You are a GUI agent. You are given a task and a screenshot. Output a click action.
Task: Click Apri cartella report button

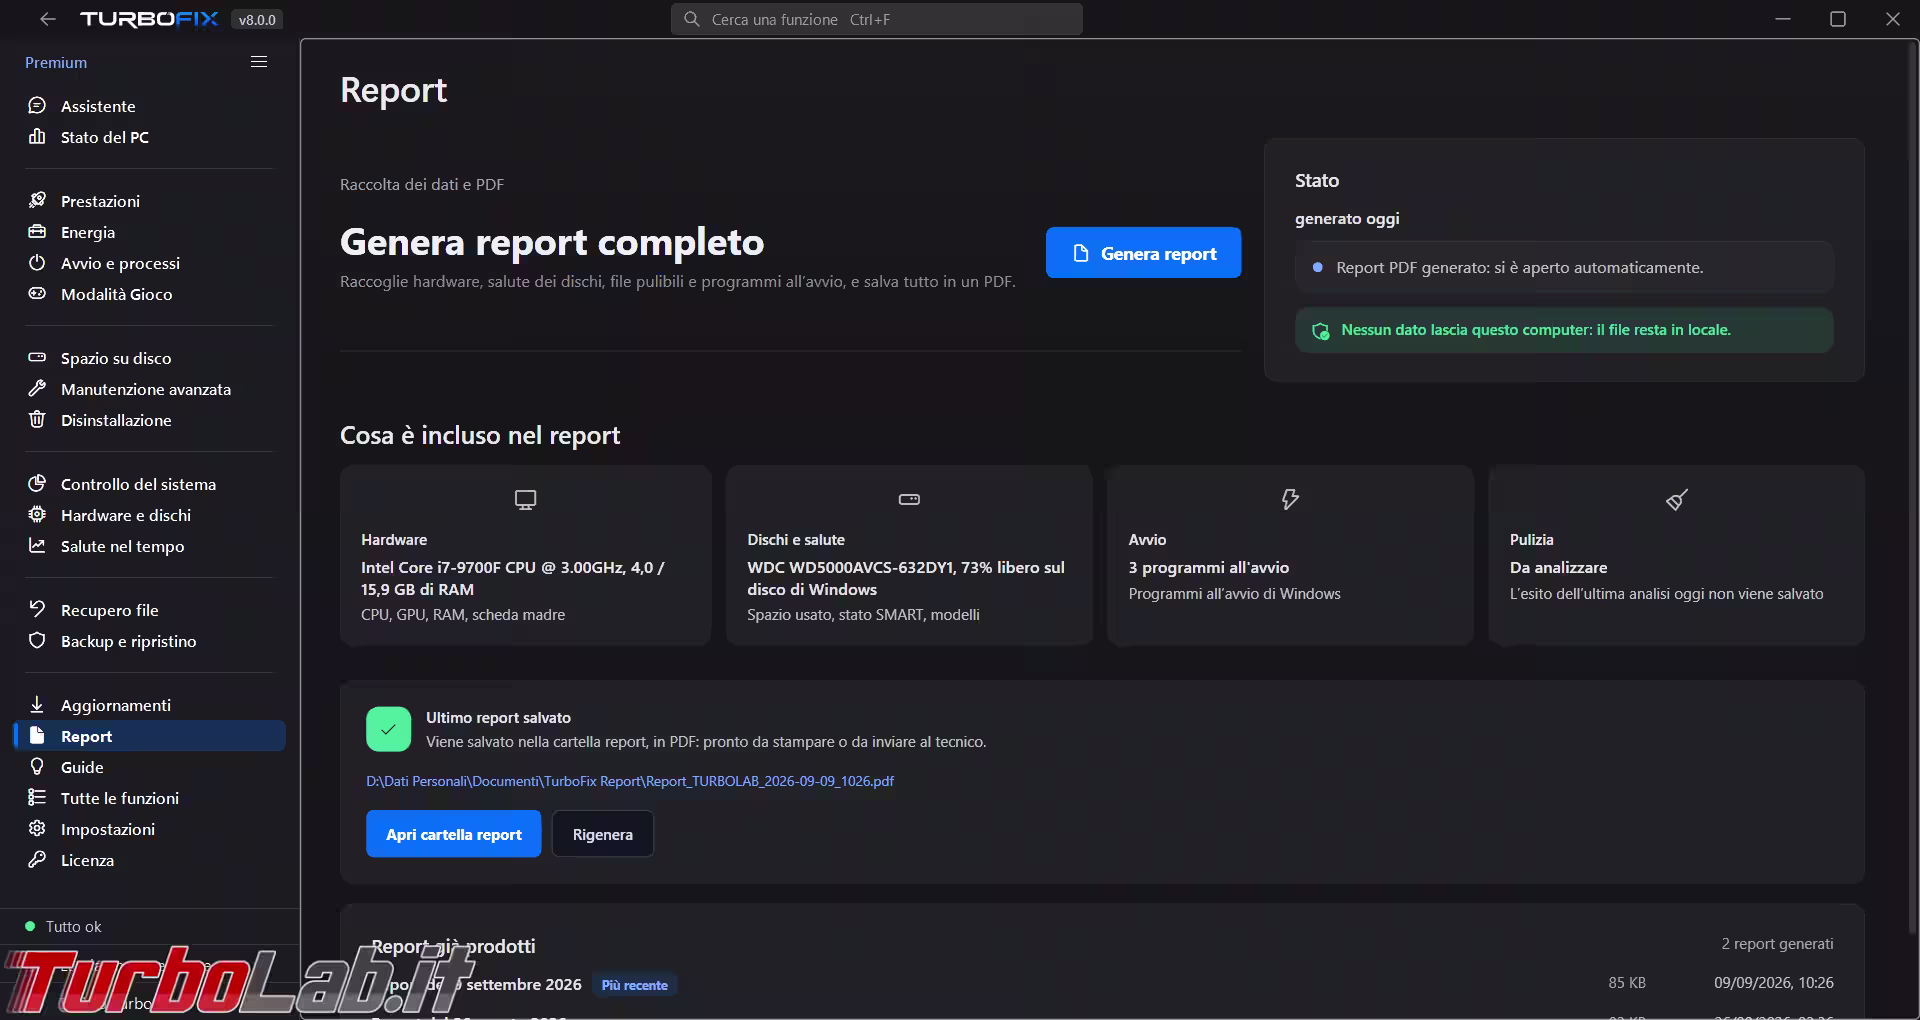pyautogui.click(x=454, y=834)
